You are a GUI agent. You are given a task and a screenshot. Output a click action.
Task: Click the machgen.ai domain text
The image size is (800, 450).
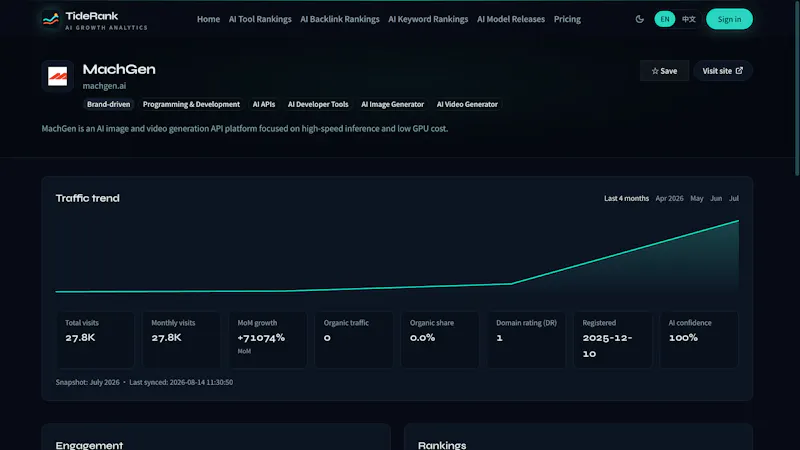coord(104,86)
